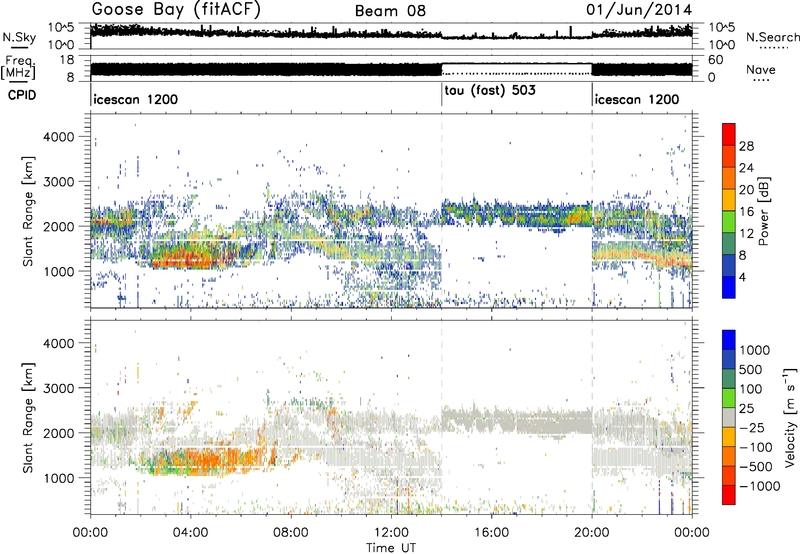This screenshot has height=554, width=800.
Task: Click the "Goose Bay (fitACF)" plot title
Action: click(176, 9)
